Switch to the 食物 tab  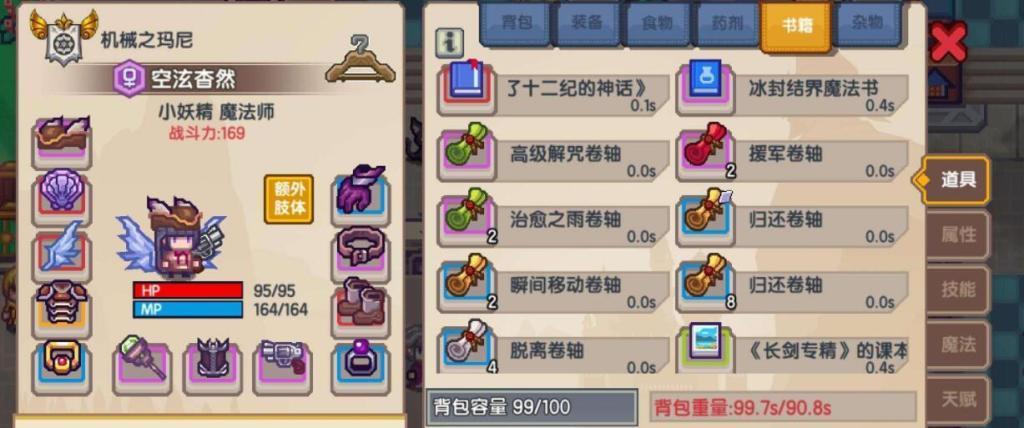coord(656,24)
